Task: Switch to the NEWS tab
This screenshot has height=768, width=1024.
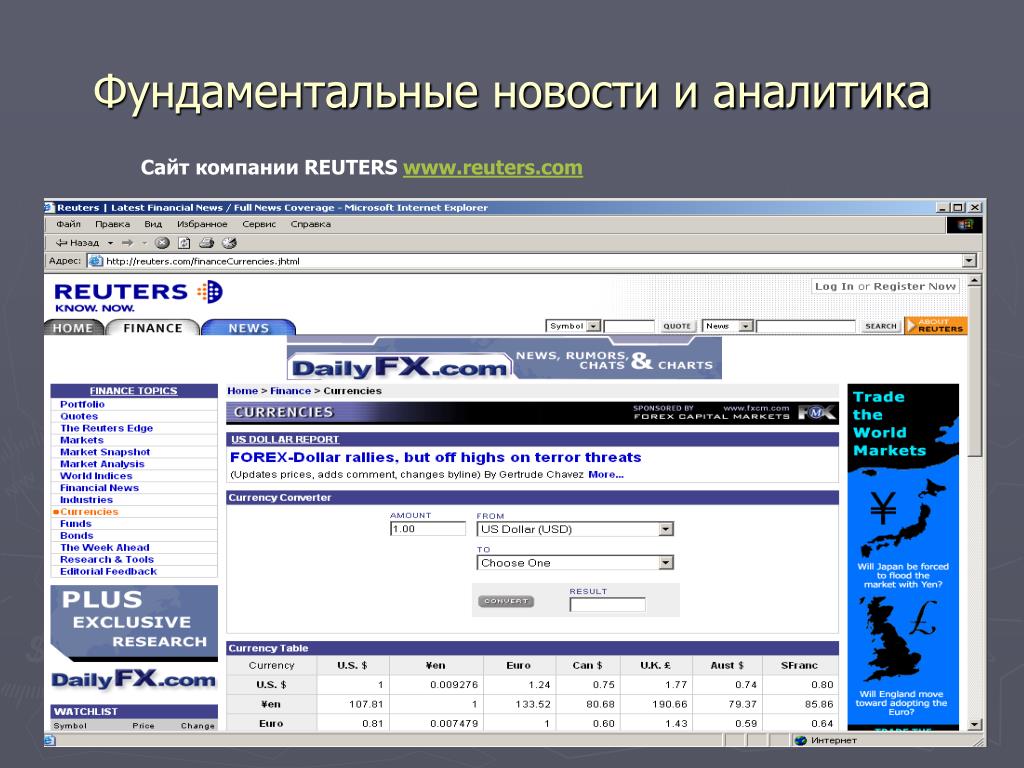Action: point(248,328)
